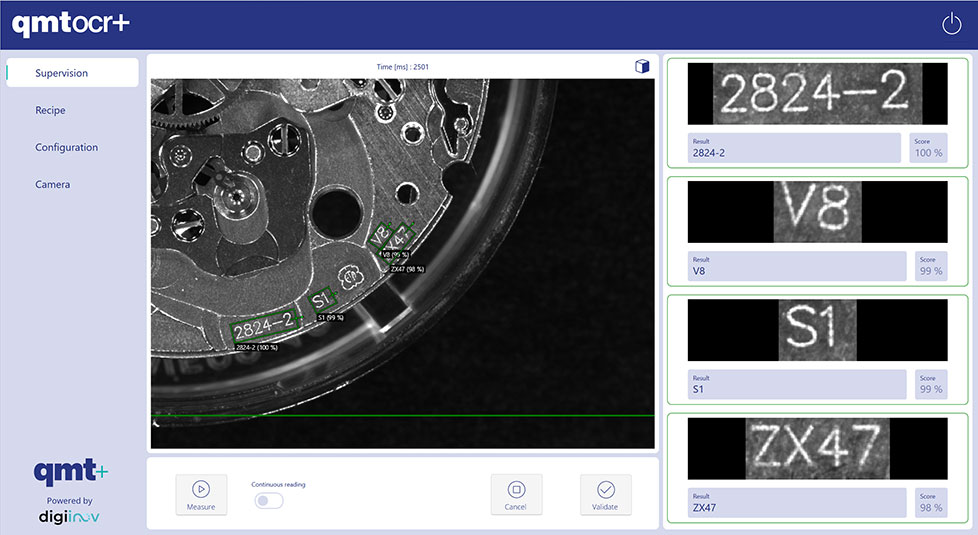Toggle the Continuous reading switch
The width and height of the screenshot is (978, 535).
point(267,500)
